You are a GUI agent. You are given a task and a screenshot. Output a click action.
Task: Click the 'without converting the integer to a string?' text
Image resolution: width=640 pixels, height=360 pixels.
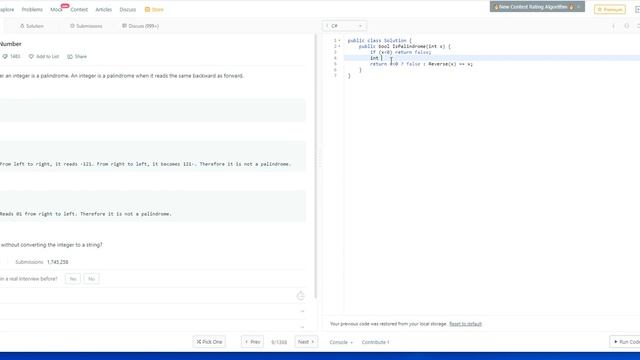[x=51, y=245]
